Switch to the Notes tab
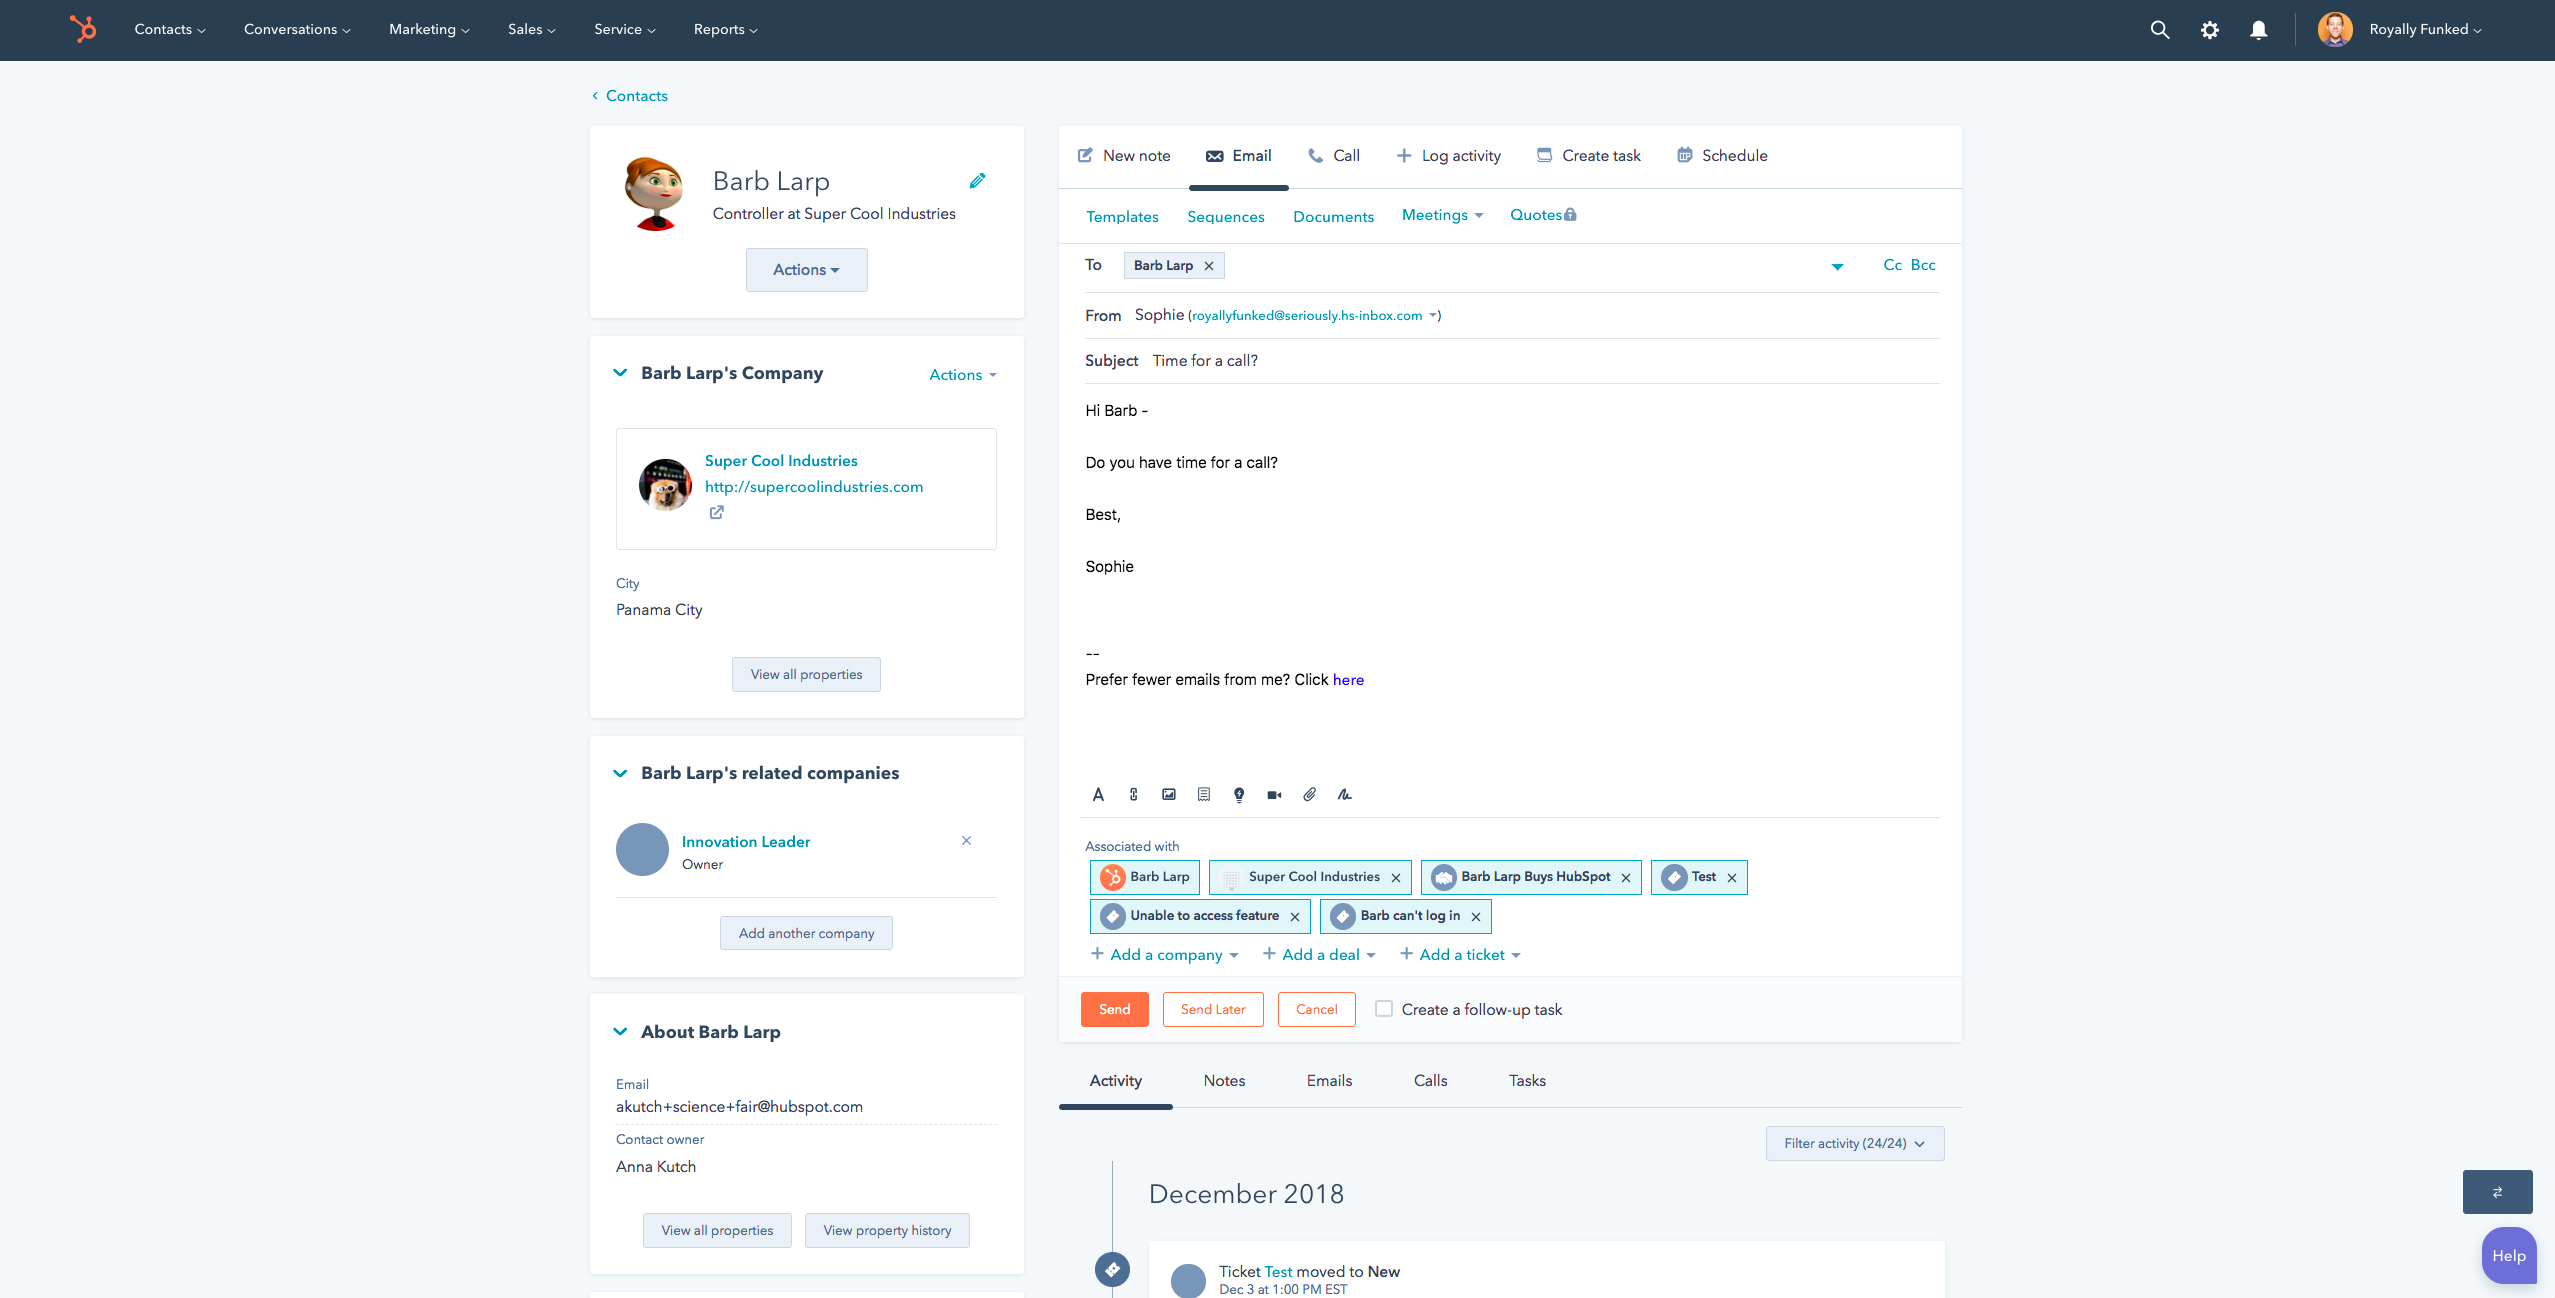This screenshot has width=2555, height=1298. pyautogui.click(x=1224, y=1081)
